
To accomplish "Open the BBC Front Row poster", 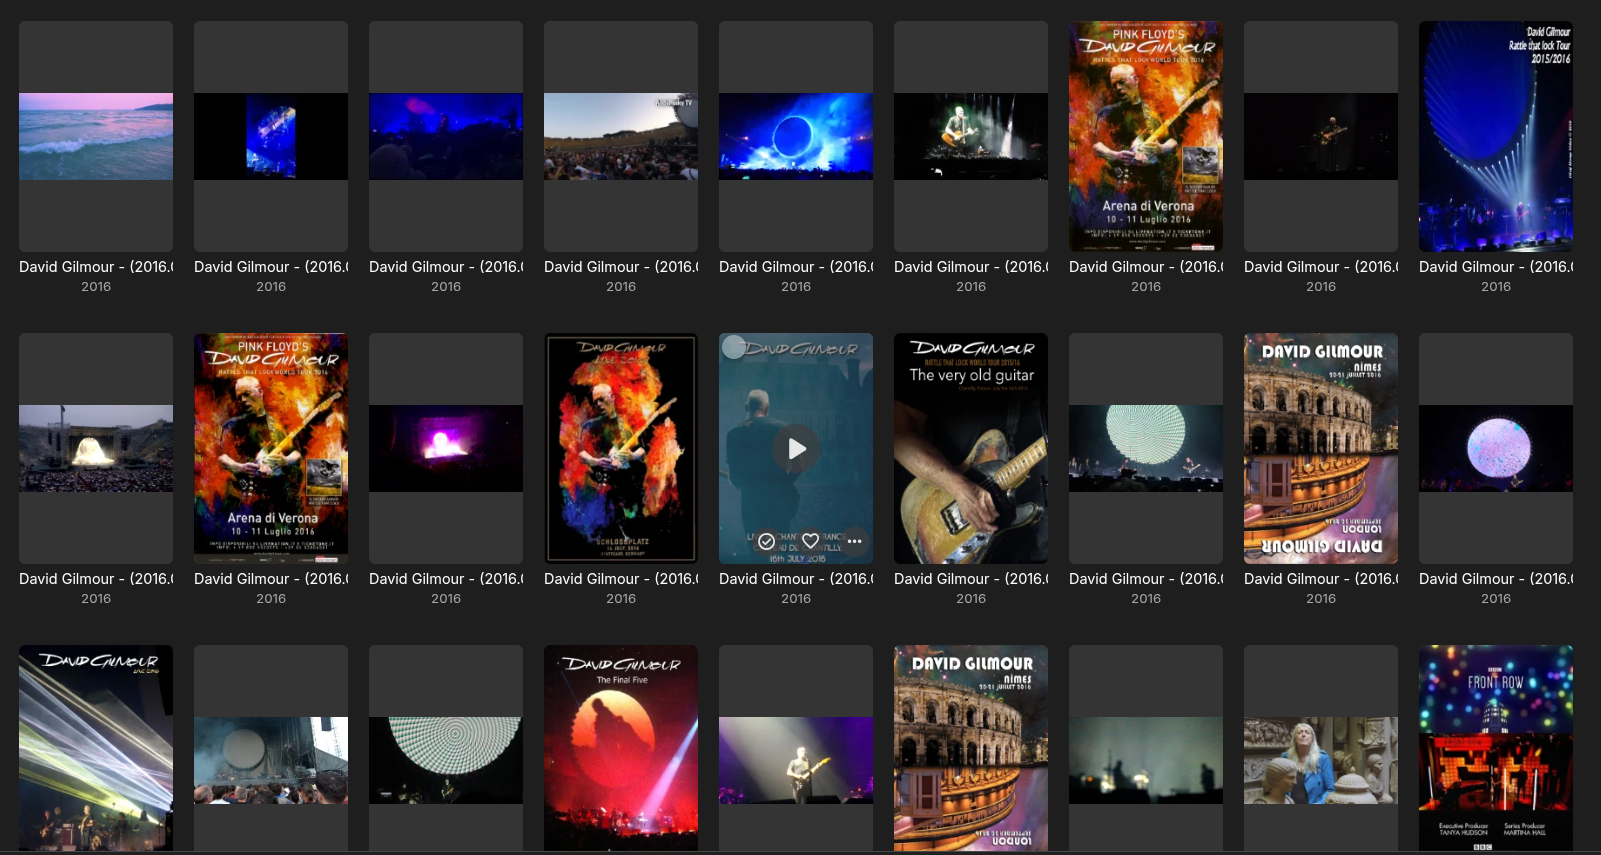I will tap(1496, 748).
